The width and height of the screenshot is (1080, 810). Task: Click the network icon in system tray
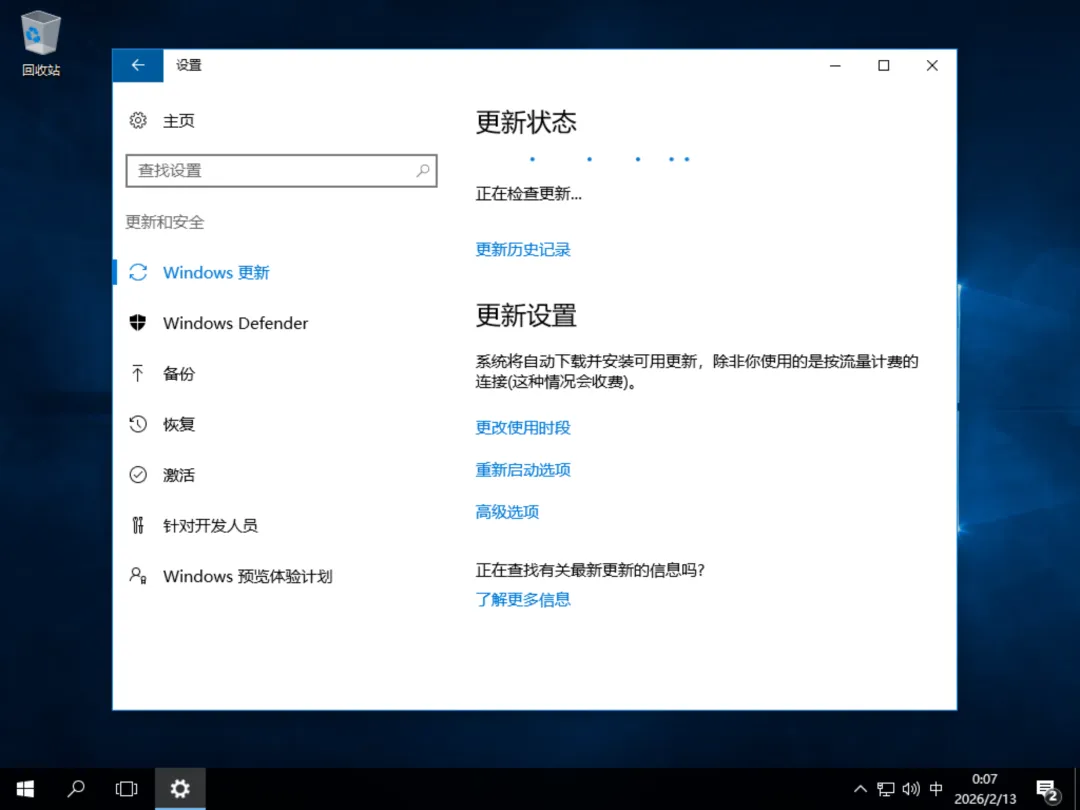click(886, 789)
